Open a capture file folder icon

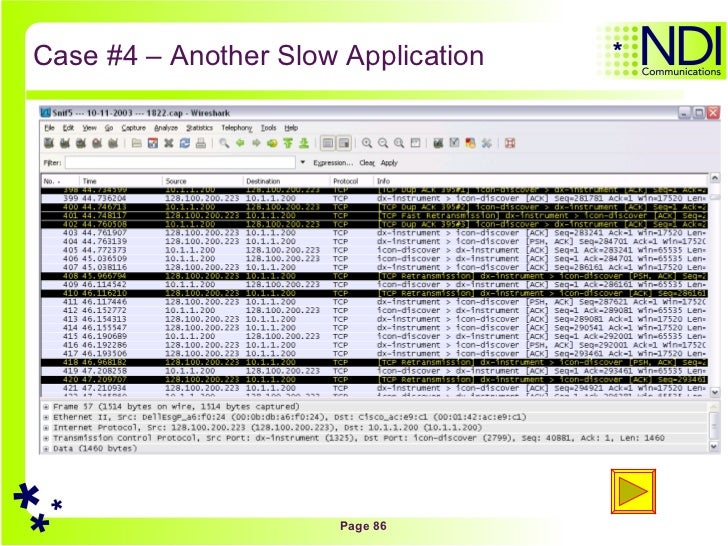[x=136, y=143]
